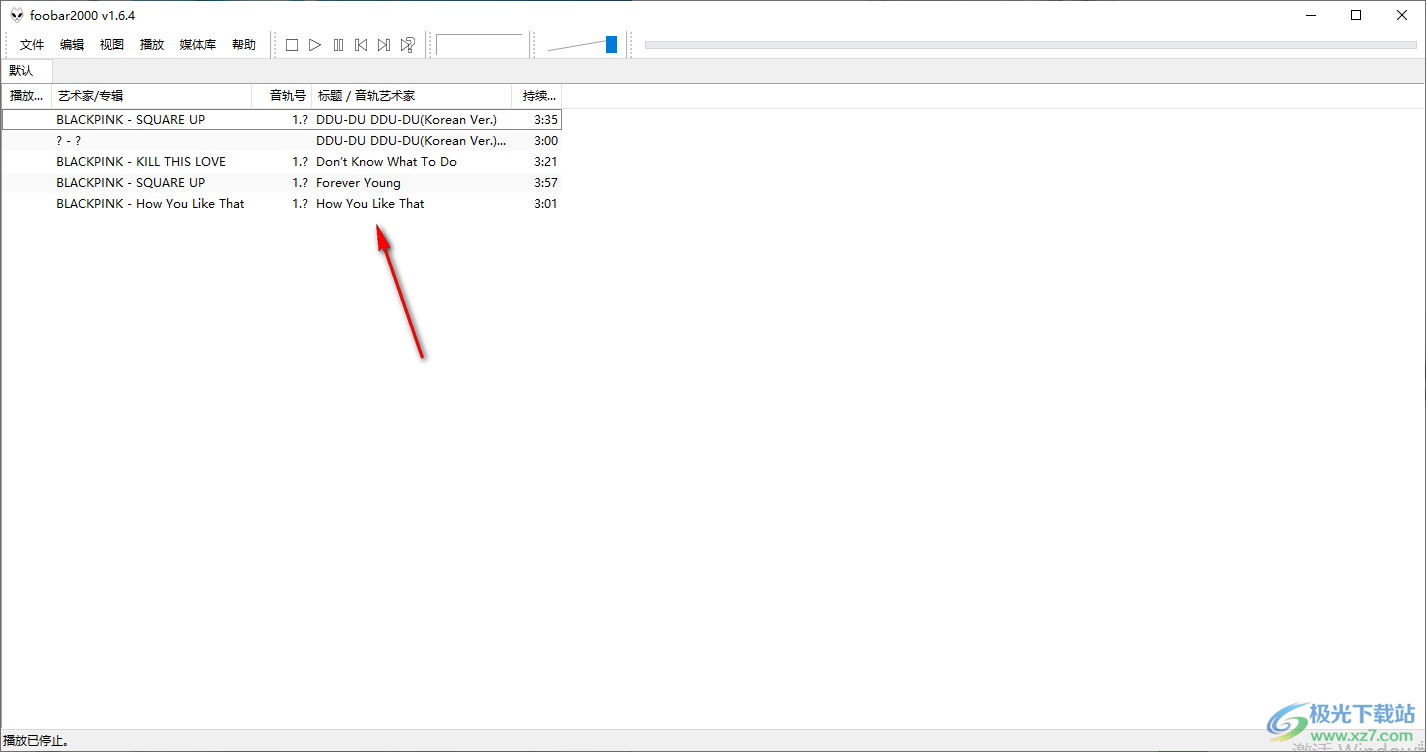Viewport: 1426px width, 752px height.
Task: Sort by 艺术家/专辑 column header
Action: (x=152, y=96)
